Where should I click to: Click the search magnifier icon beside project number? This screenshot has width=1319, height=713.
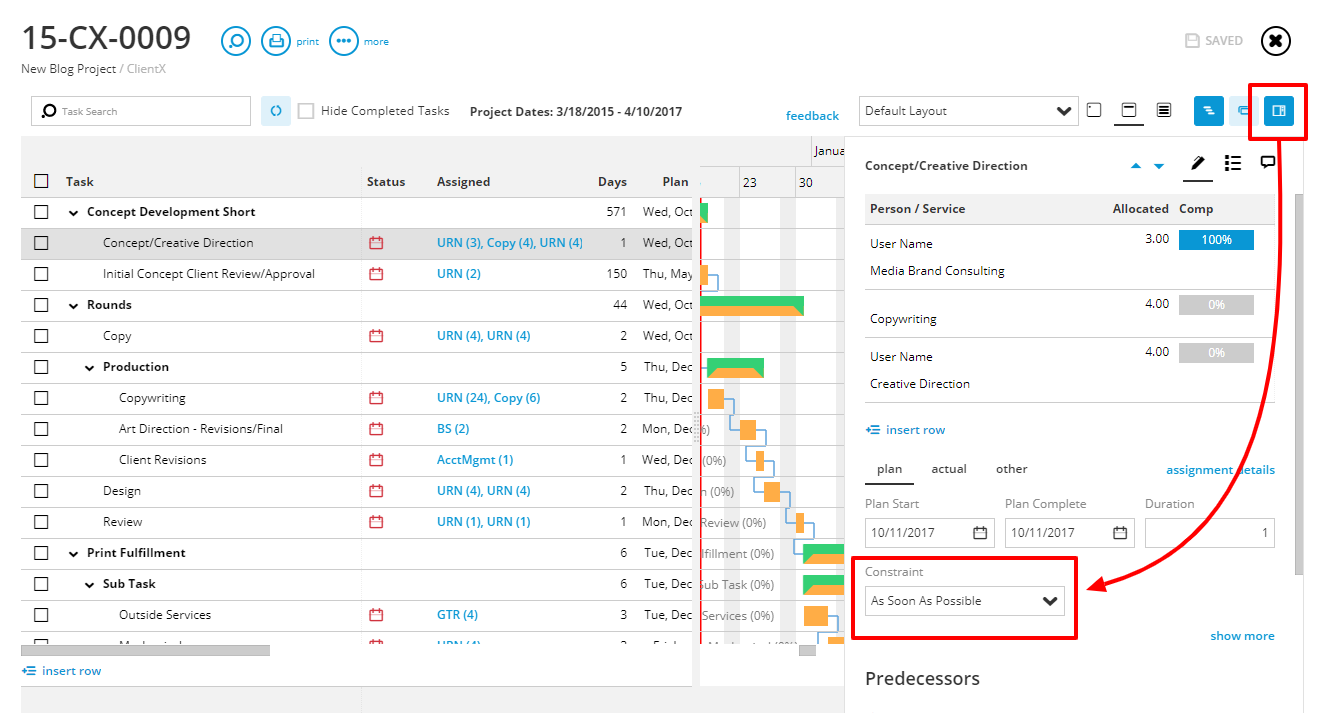pyautogui.click(x=236, y=41)
